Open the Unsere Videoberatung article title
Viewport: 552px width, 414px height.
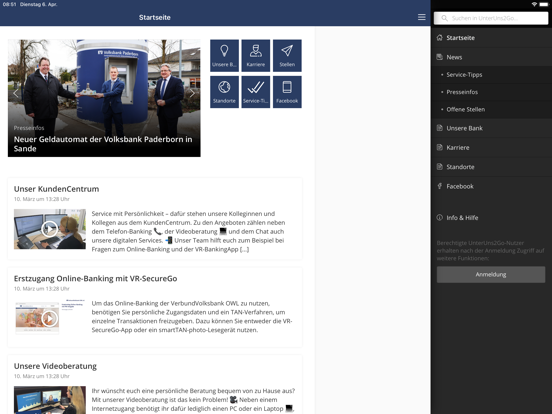pyautogui.click(x=55, y=366)
